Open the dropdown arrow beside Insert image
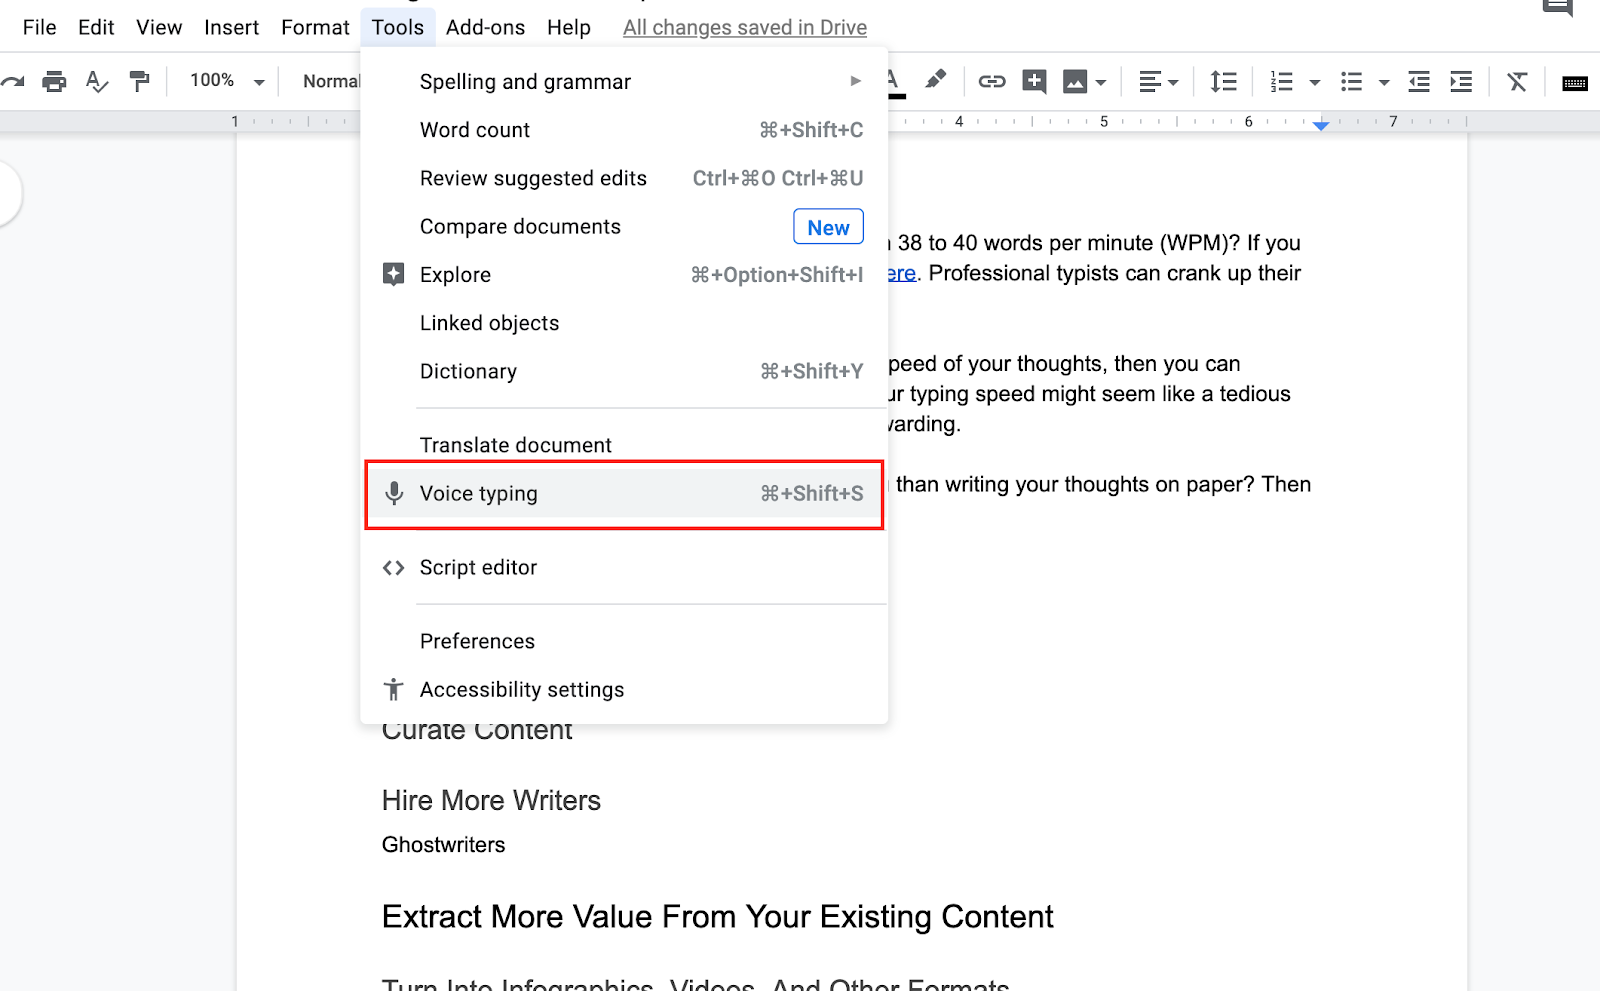1600x991 pixels. (x=1101, y=82)
